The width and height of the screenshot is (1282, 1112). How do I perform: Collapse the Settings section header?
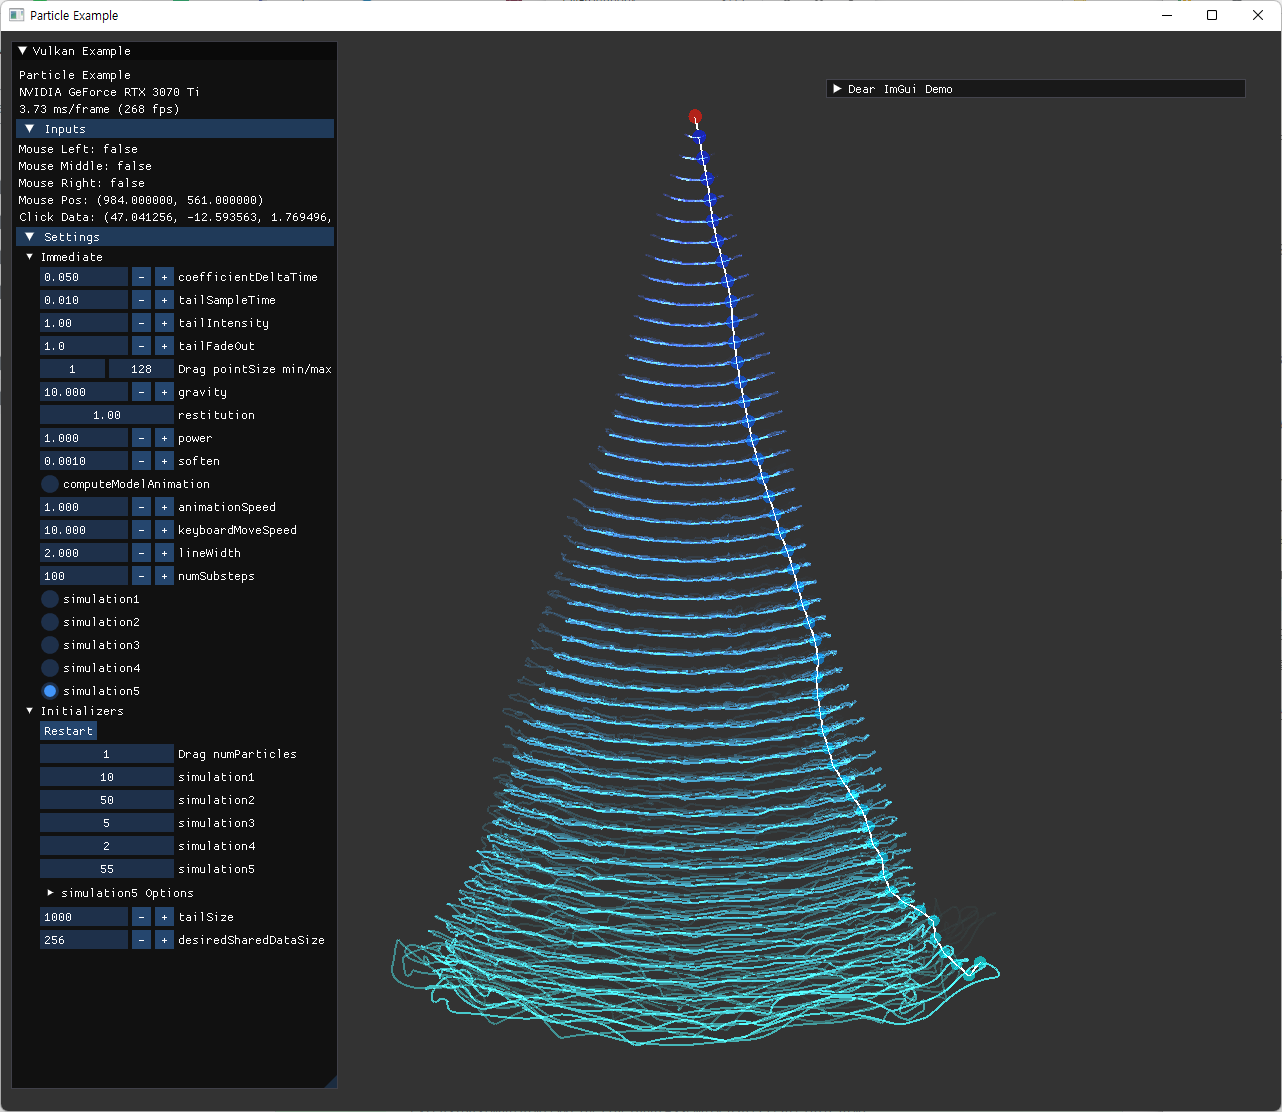(x=175, y=237)
